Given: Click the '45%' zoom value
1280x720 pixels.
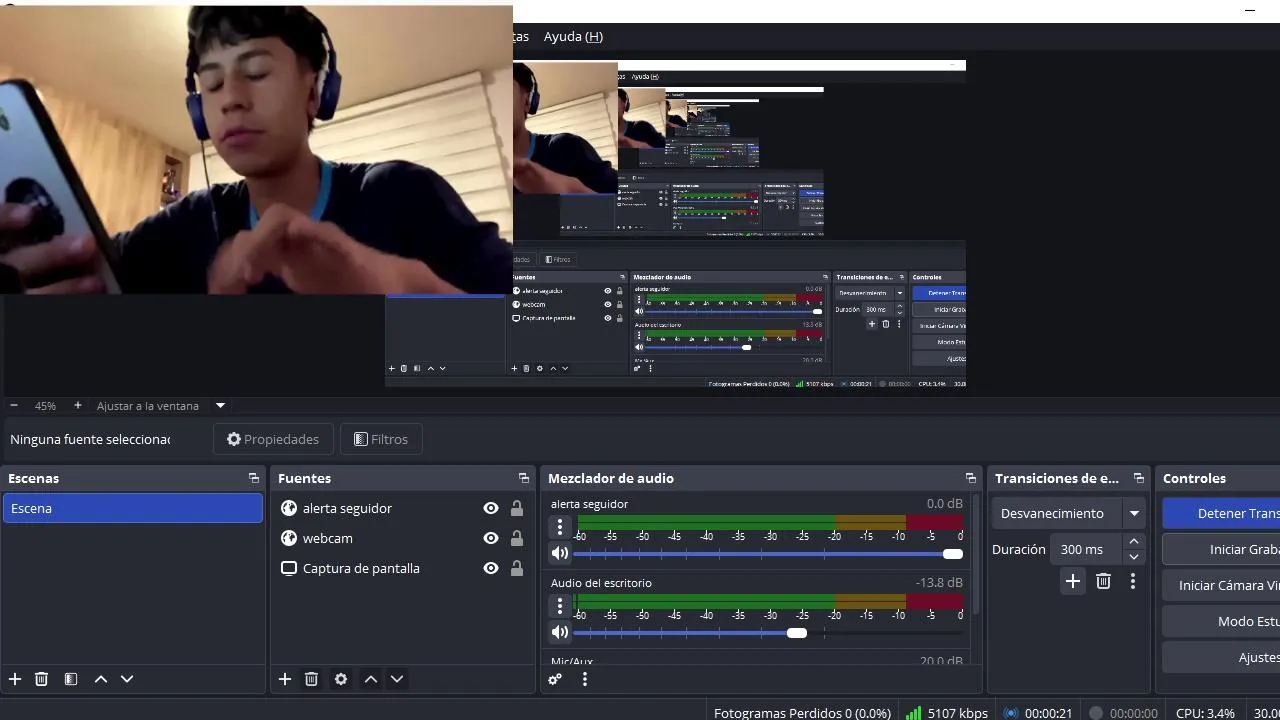Looking at the screenshot, I should (x=45, y=406).
